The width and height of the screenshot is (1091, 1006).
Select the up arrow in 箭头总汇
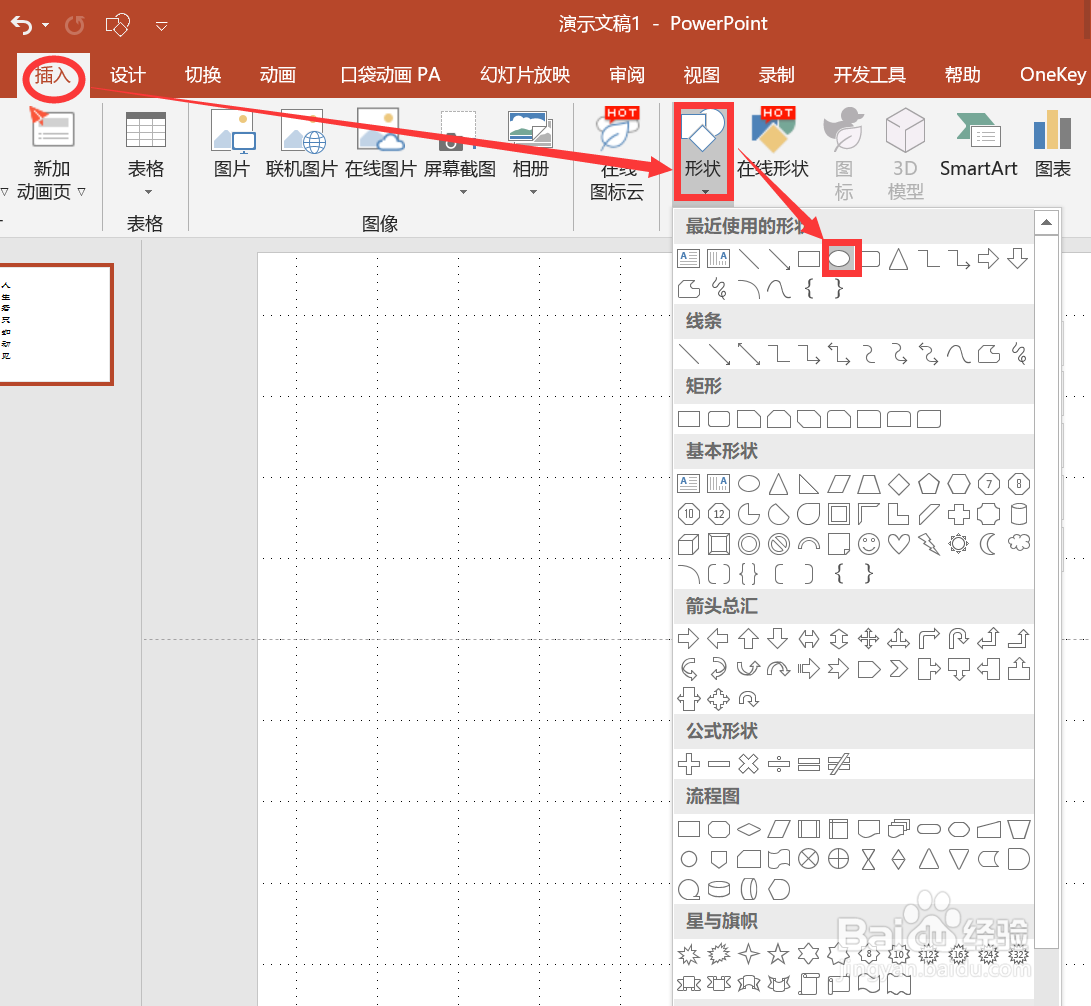[x=749, y=638]
